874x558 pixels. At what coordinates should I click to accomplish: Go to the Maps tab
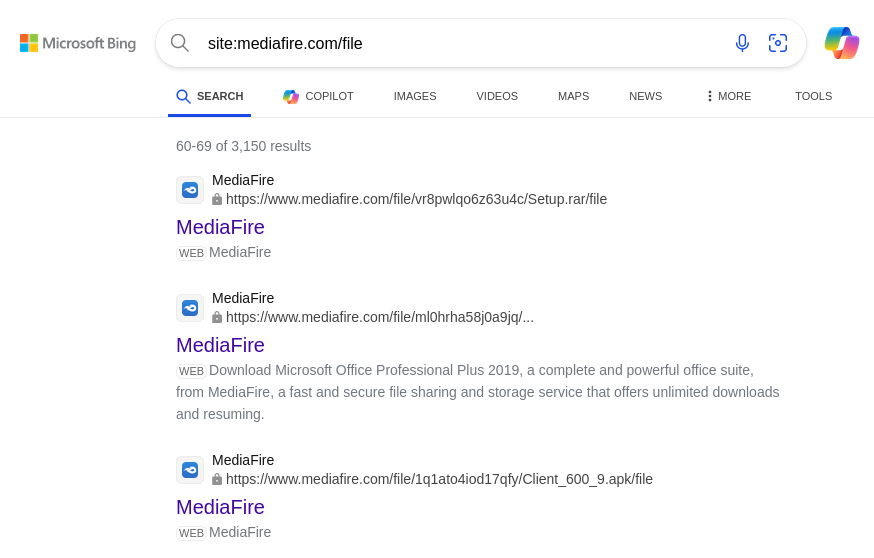pos(573,96)
